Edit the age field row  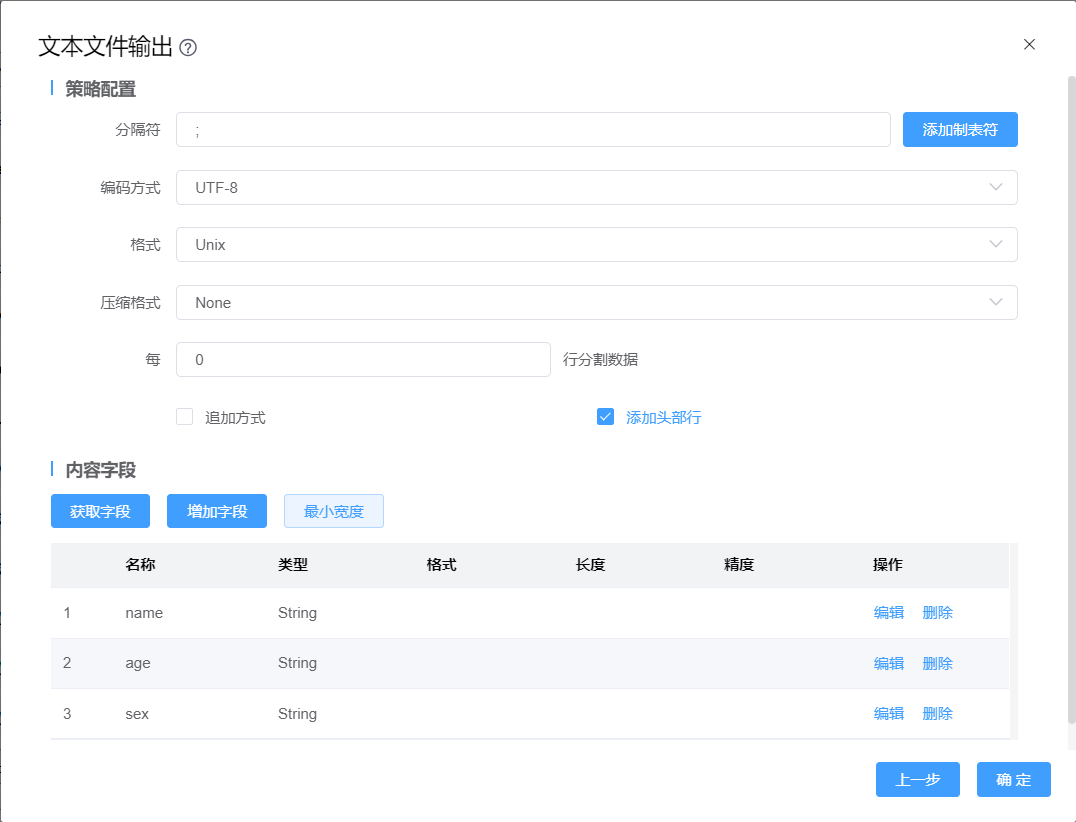888,663
